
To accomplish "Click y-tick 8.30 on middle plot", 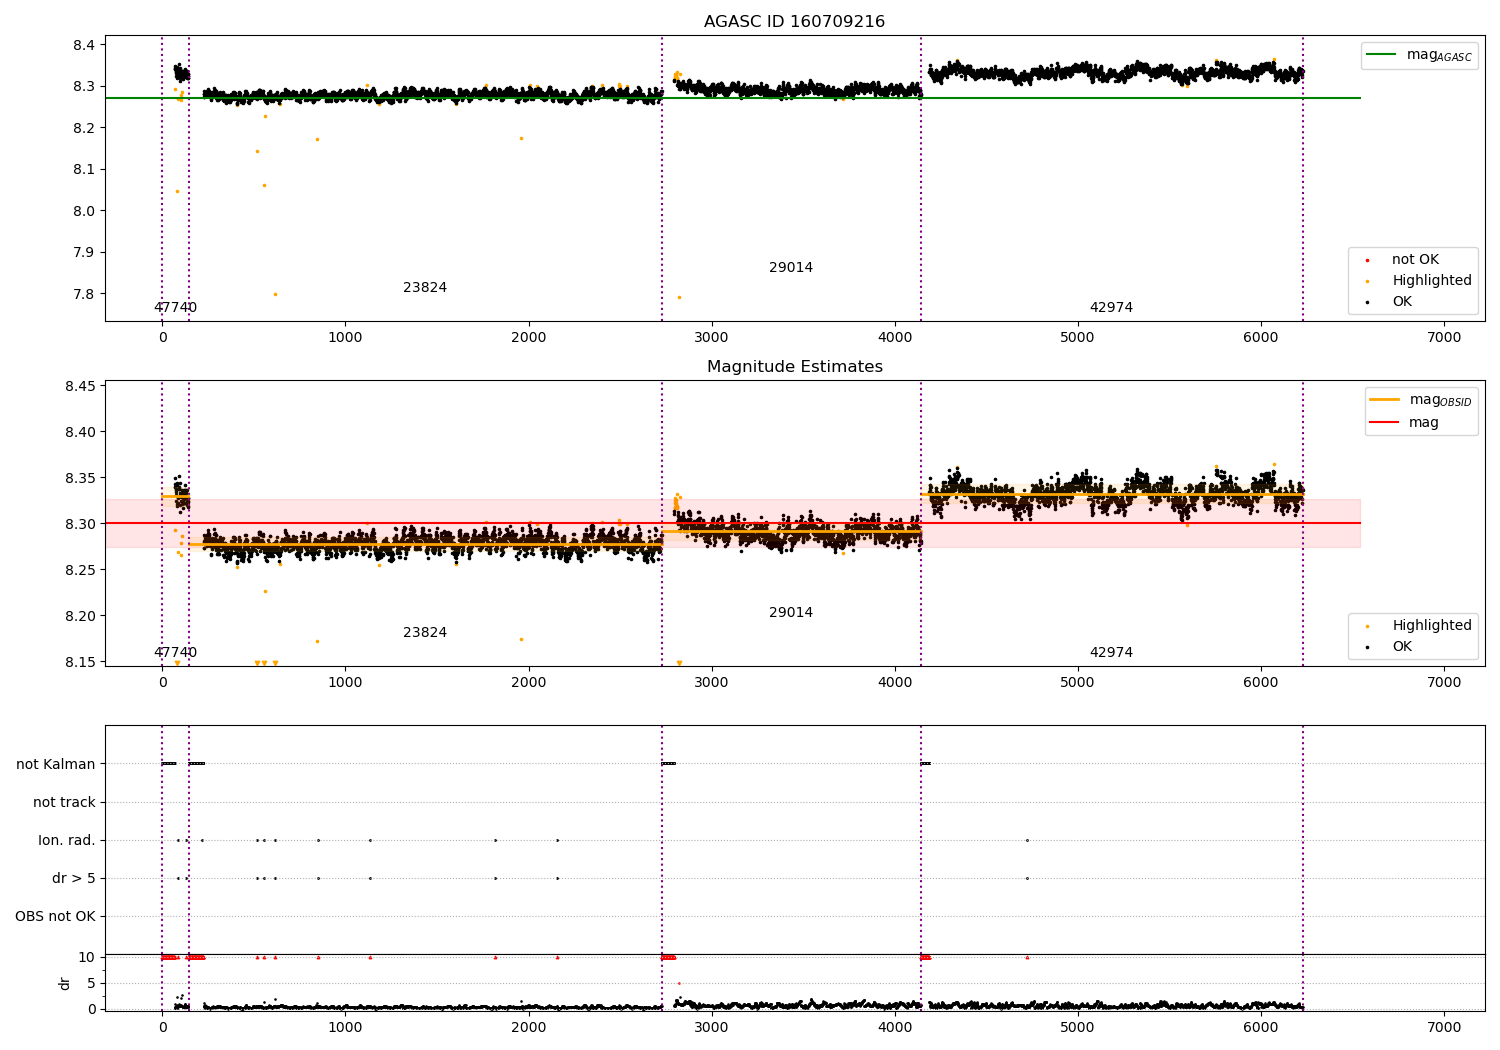I will pos(80,524).
